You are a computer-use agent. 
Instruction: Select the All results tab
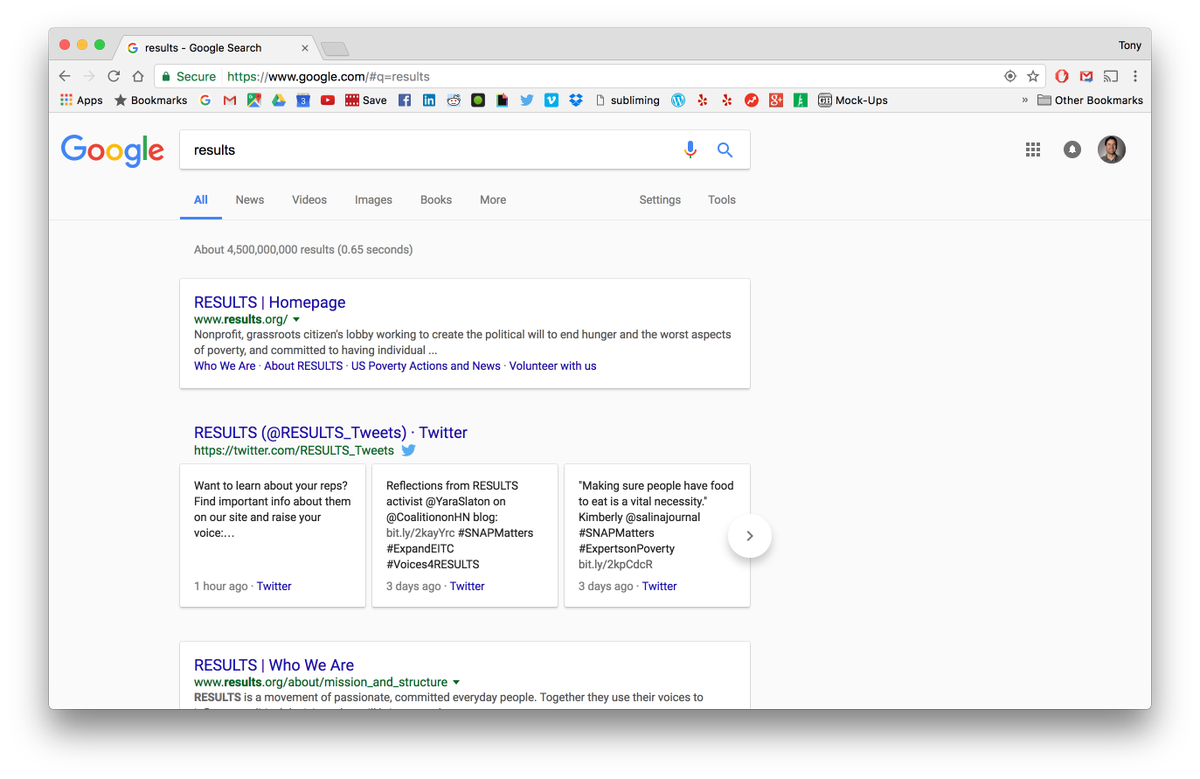201,200
